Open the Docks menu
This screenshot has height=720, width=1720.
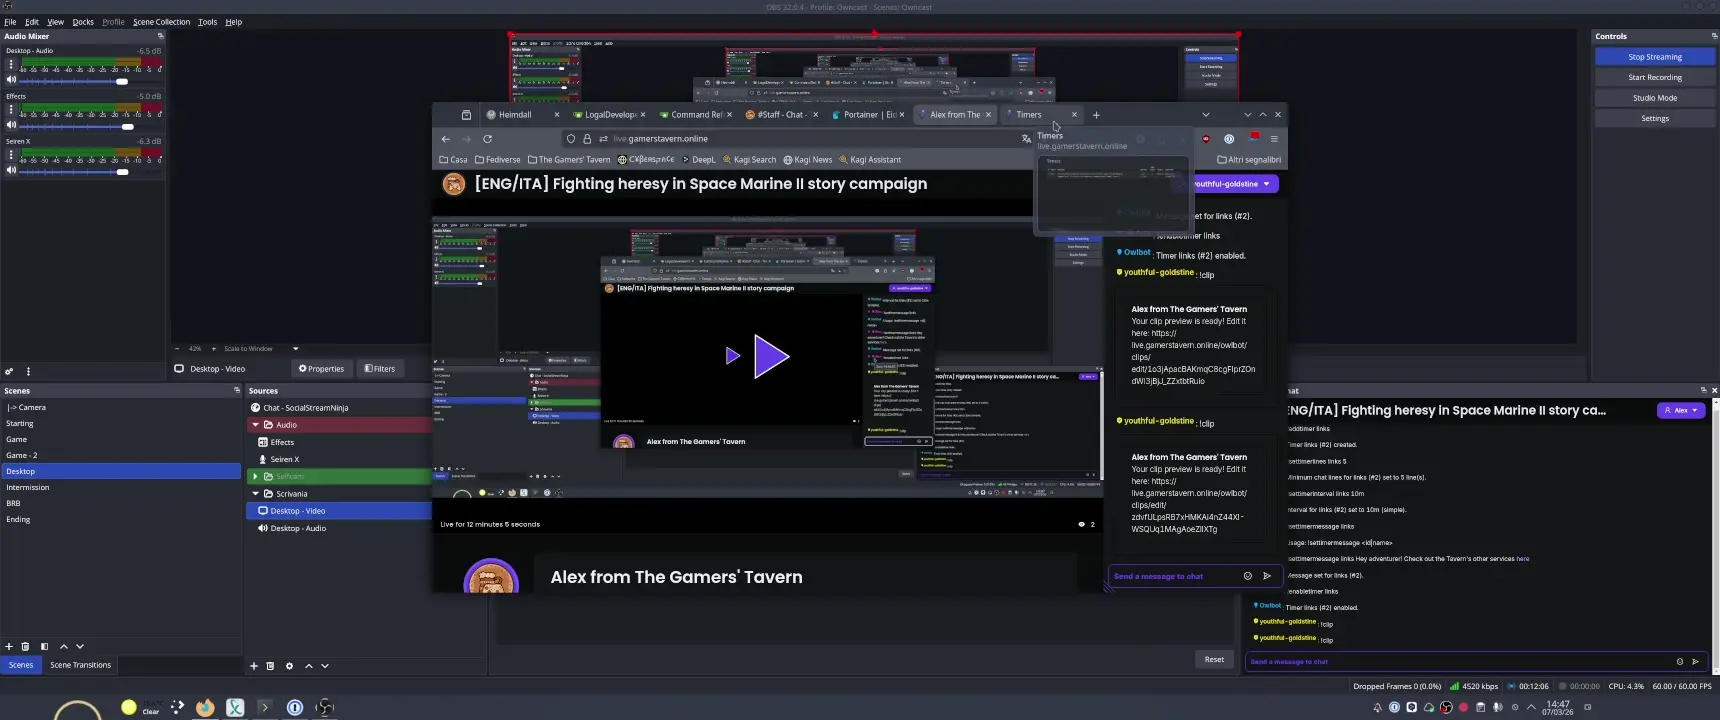(83, 21)
